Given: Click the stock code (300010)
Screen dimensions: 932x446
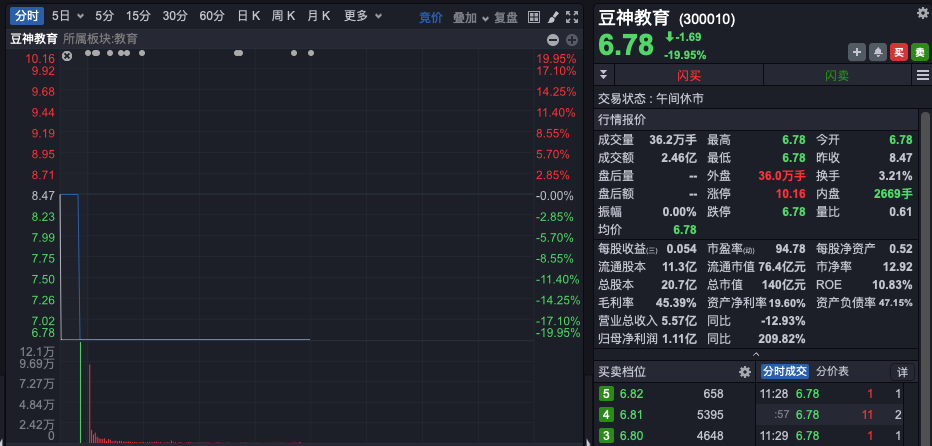Looking at the screenshot, I should pyautogui.click(x=707, y=20).
